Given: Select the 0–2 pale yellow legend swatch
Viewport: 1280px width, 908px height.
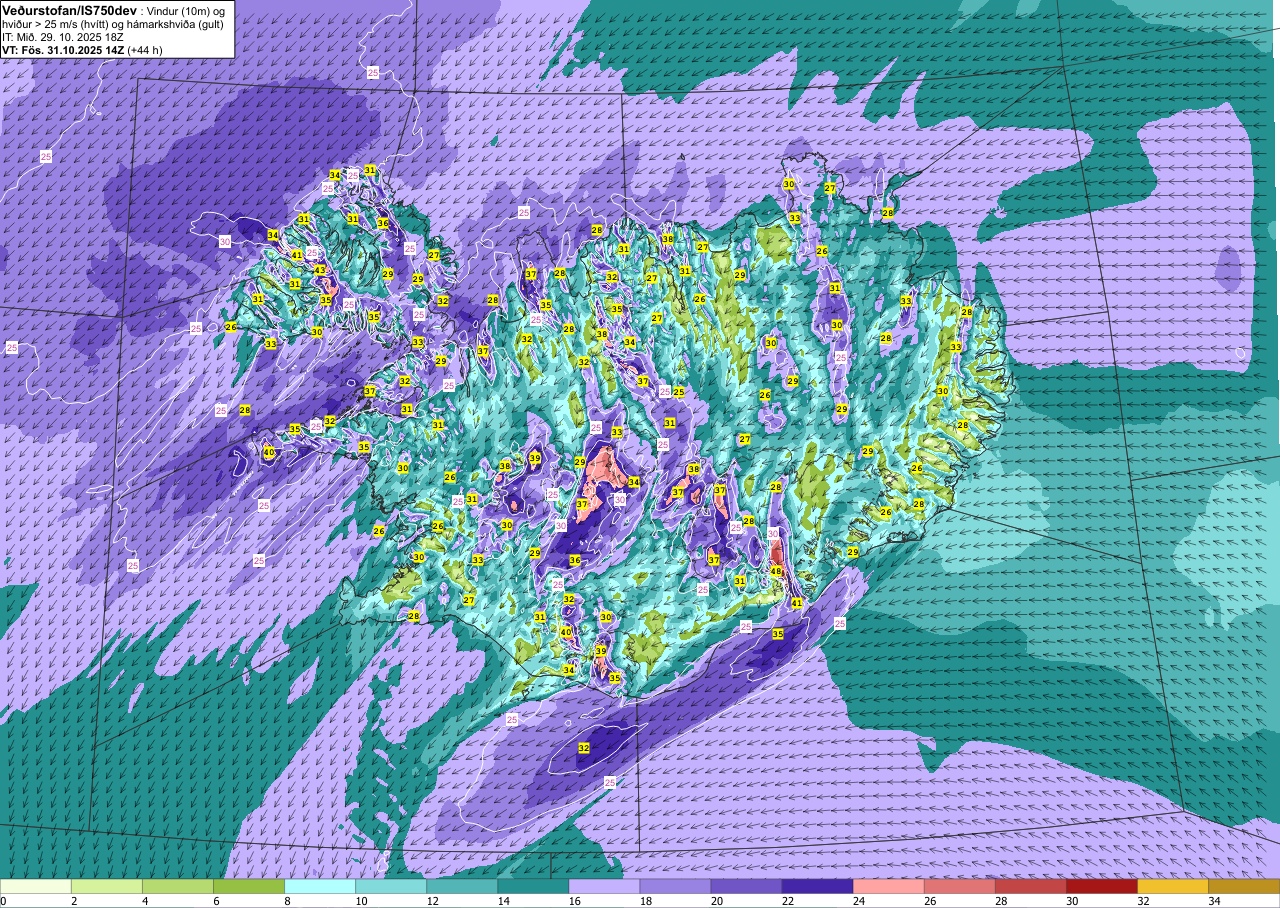Looking at the screenshot, I should pyautogui.click(x=36, y=886).
